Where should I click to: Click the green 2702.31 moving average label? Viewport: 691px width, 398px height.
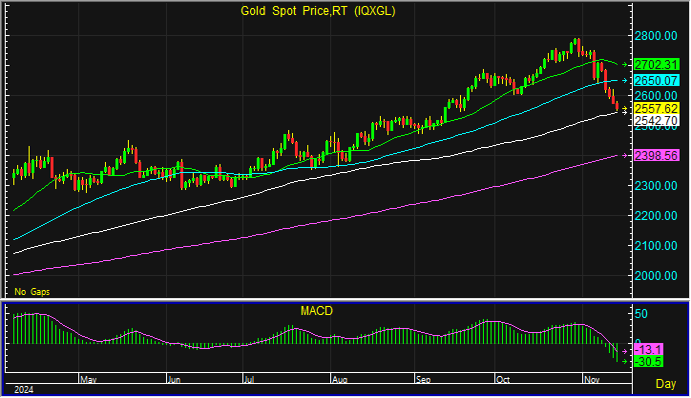point(656,65)
